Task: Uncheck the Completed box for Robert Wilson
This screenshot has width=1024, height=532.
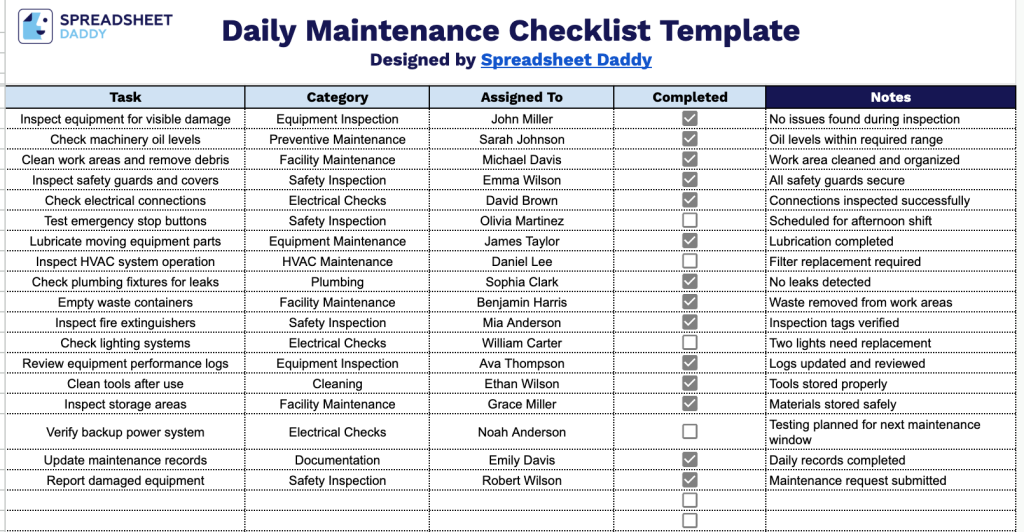Action: [x=690, y=480]
